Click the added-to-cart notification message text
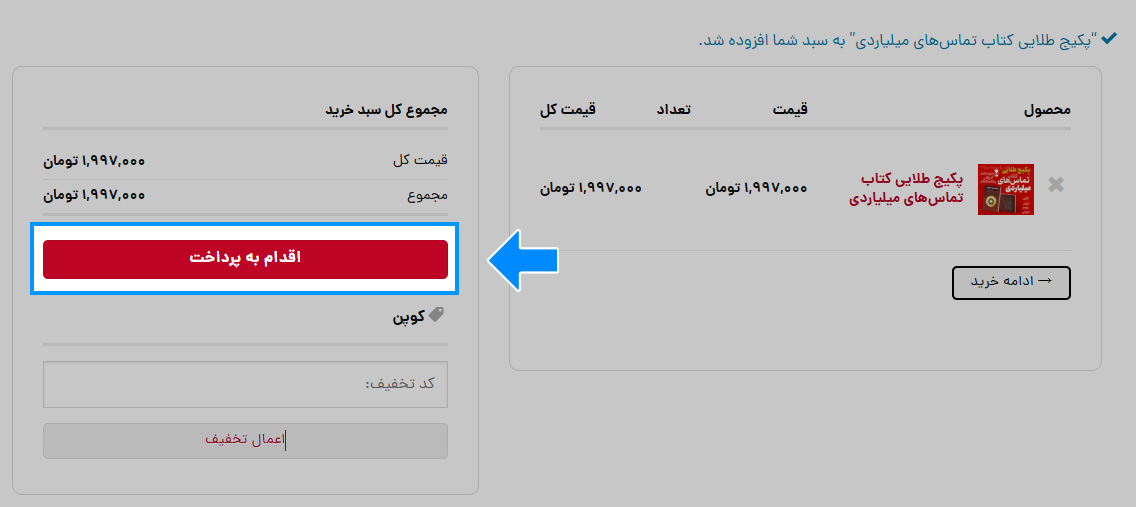Image resolution: width=1136 pixels, height=507 pixels. (x=898, y=40)
